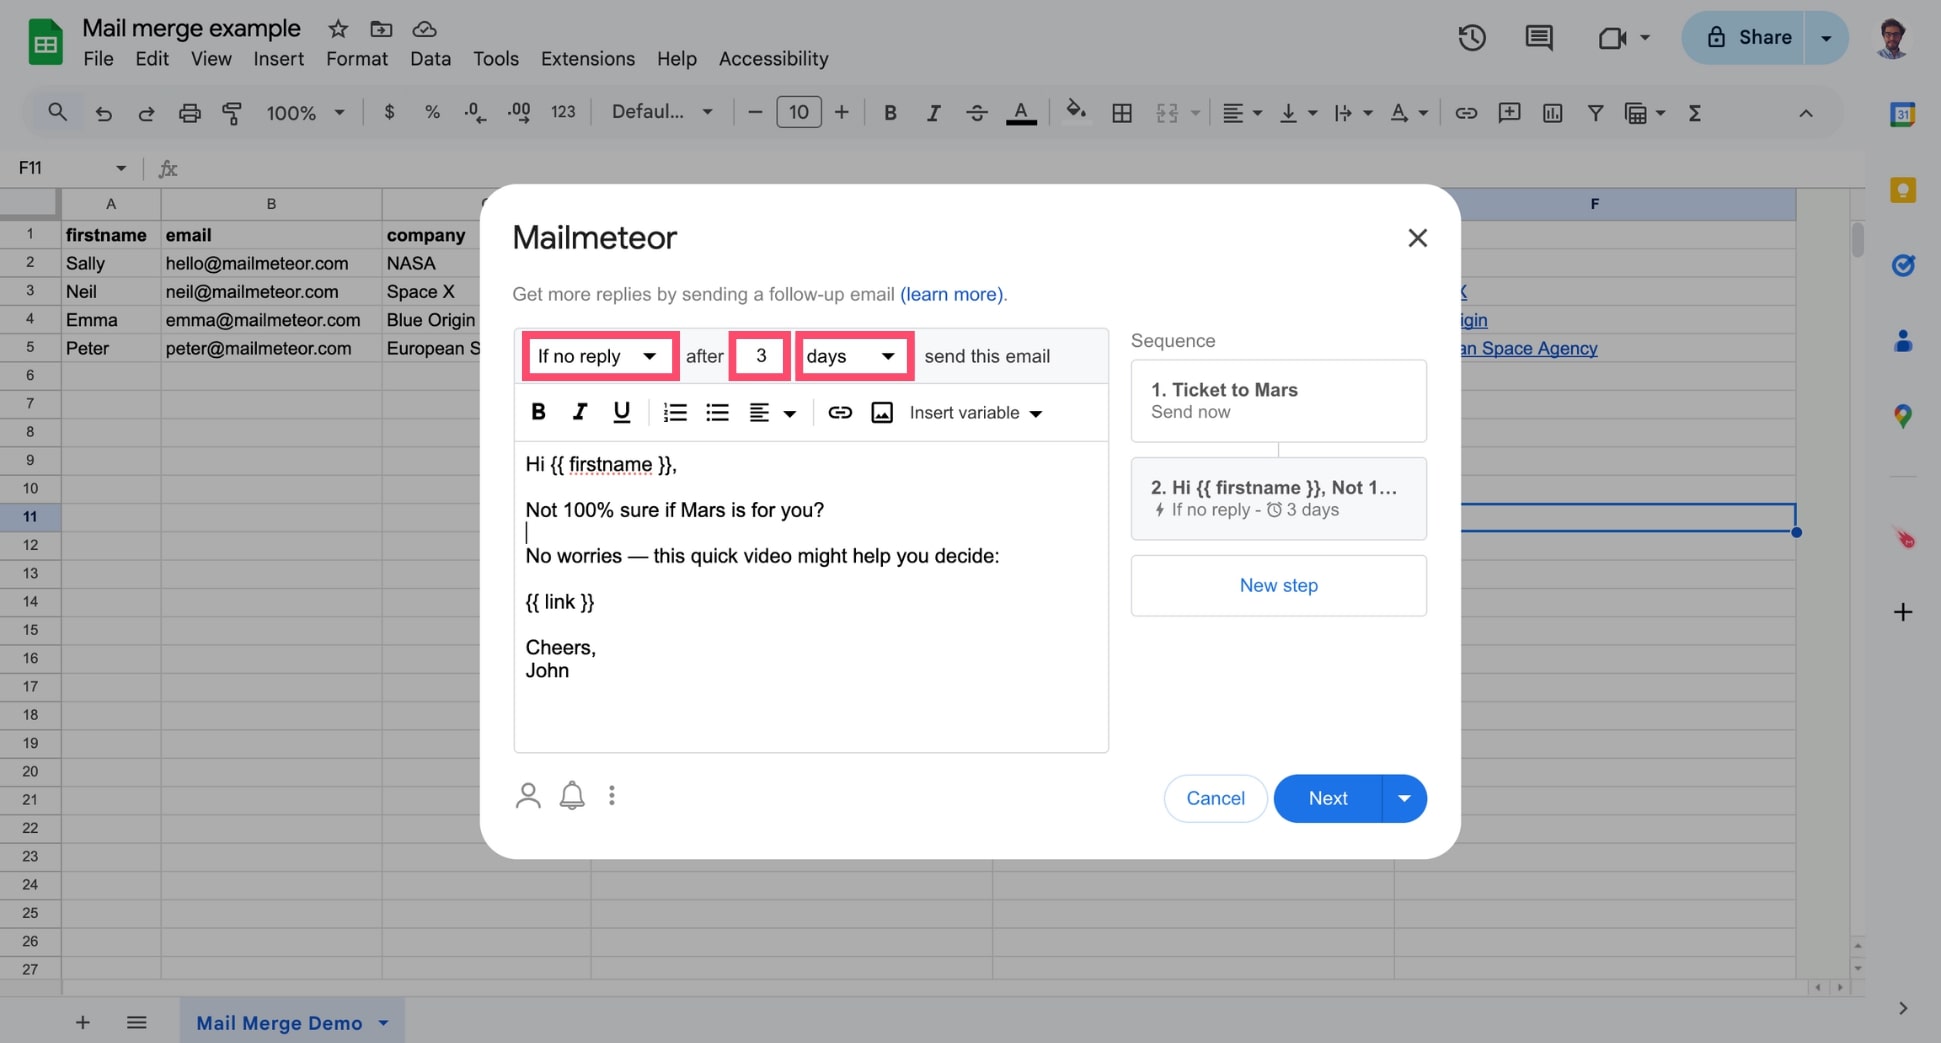1941x1043 pixels.
Task: Select sequence step 2 follow-up email
Action: pyautogui.click(x=1278, y=498)
